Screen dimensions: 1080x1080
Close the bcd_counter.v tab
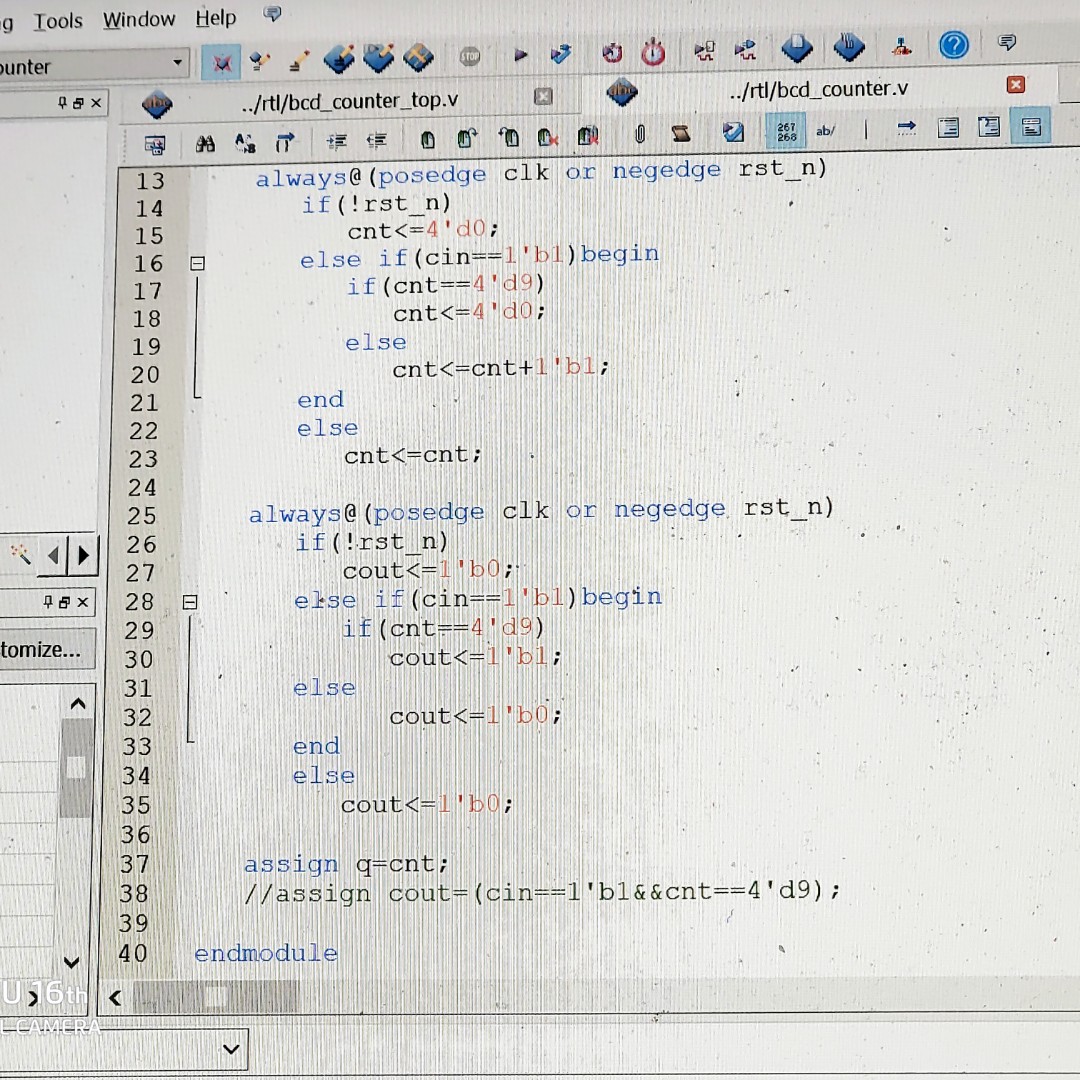coord(1015,85)
